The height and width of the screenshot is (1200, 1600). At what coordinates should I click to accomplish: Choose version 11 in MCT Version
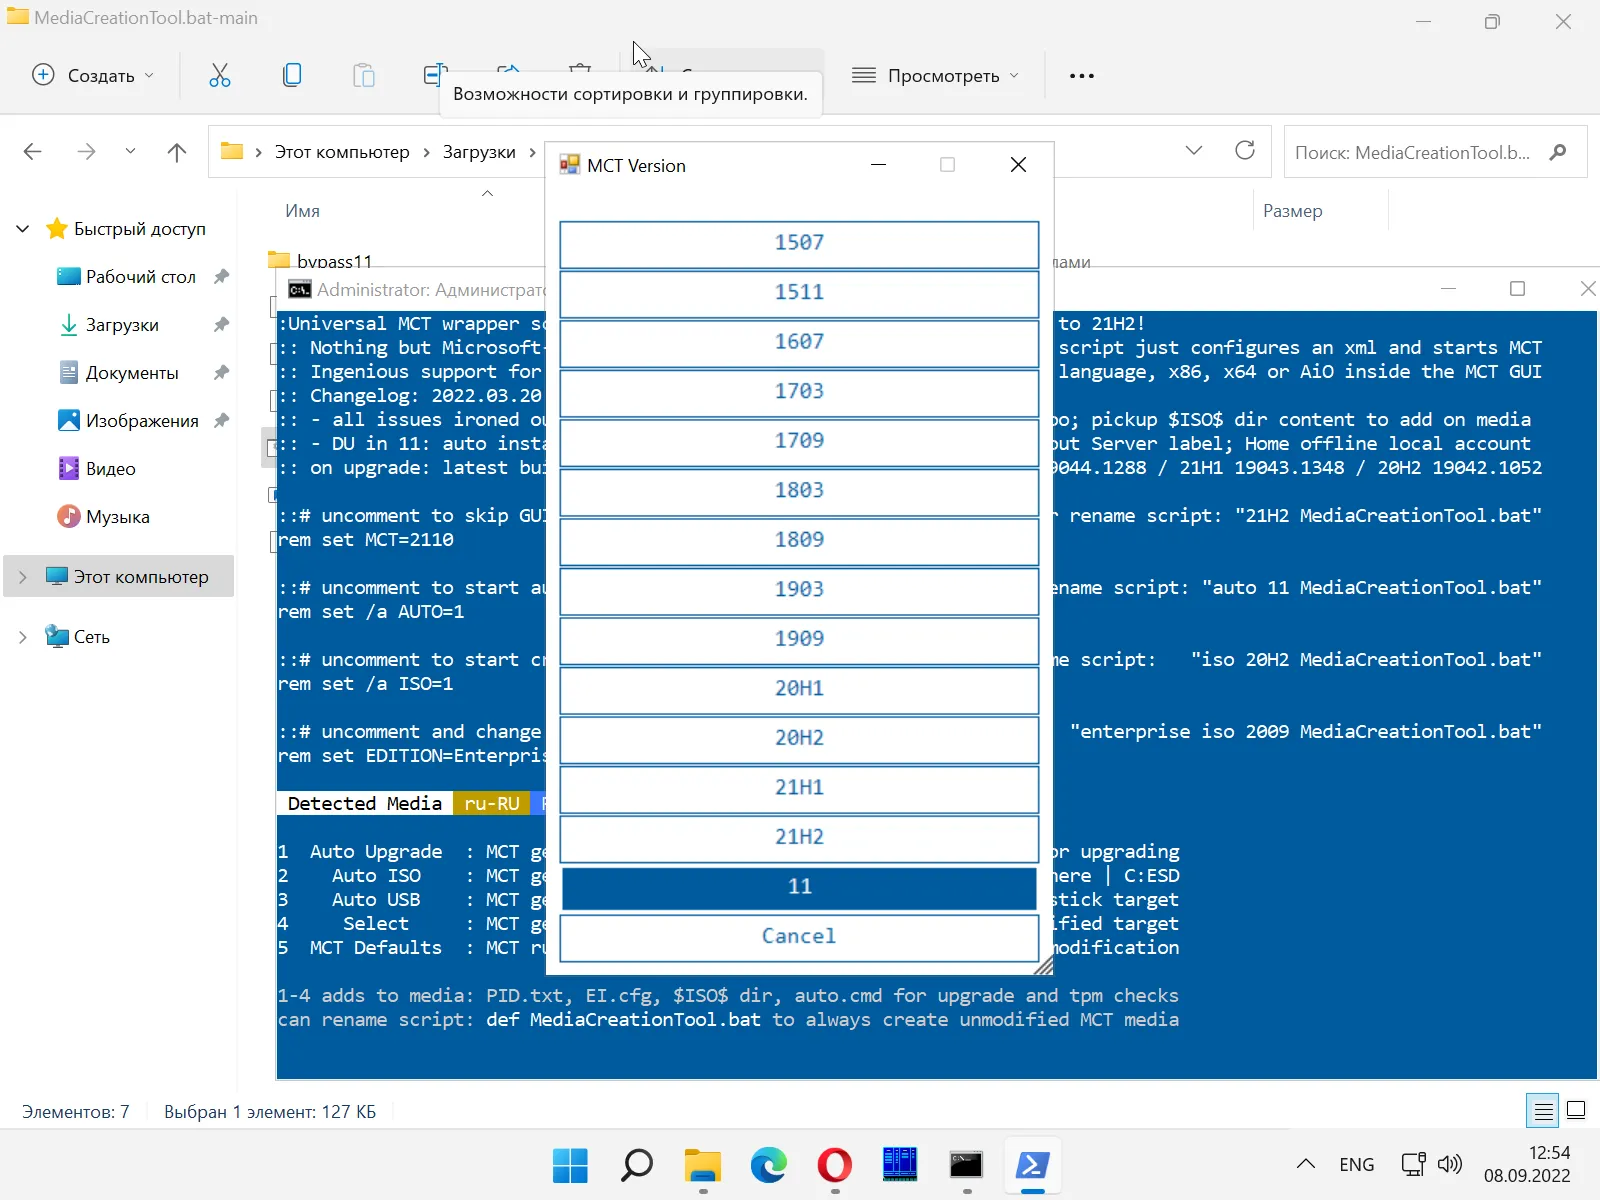click(x=799, y=887)
